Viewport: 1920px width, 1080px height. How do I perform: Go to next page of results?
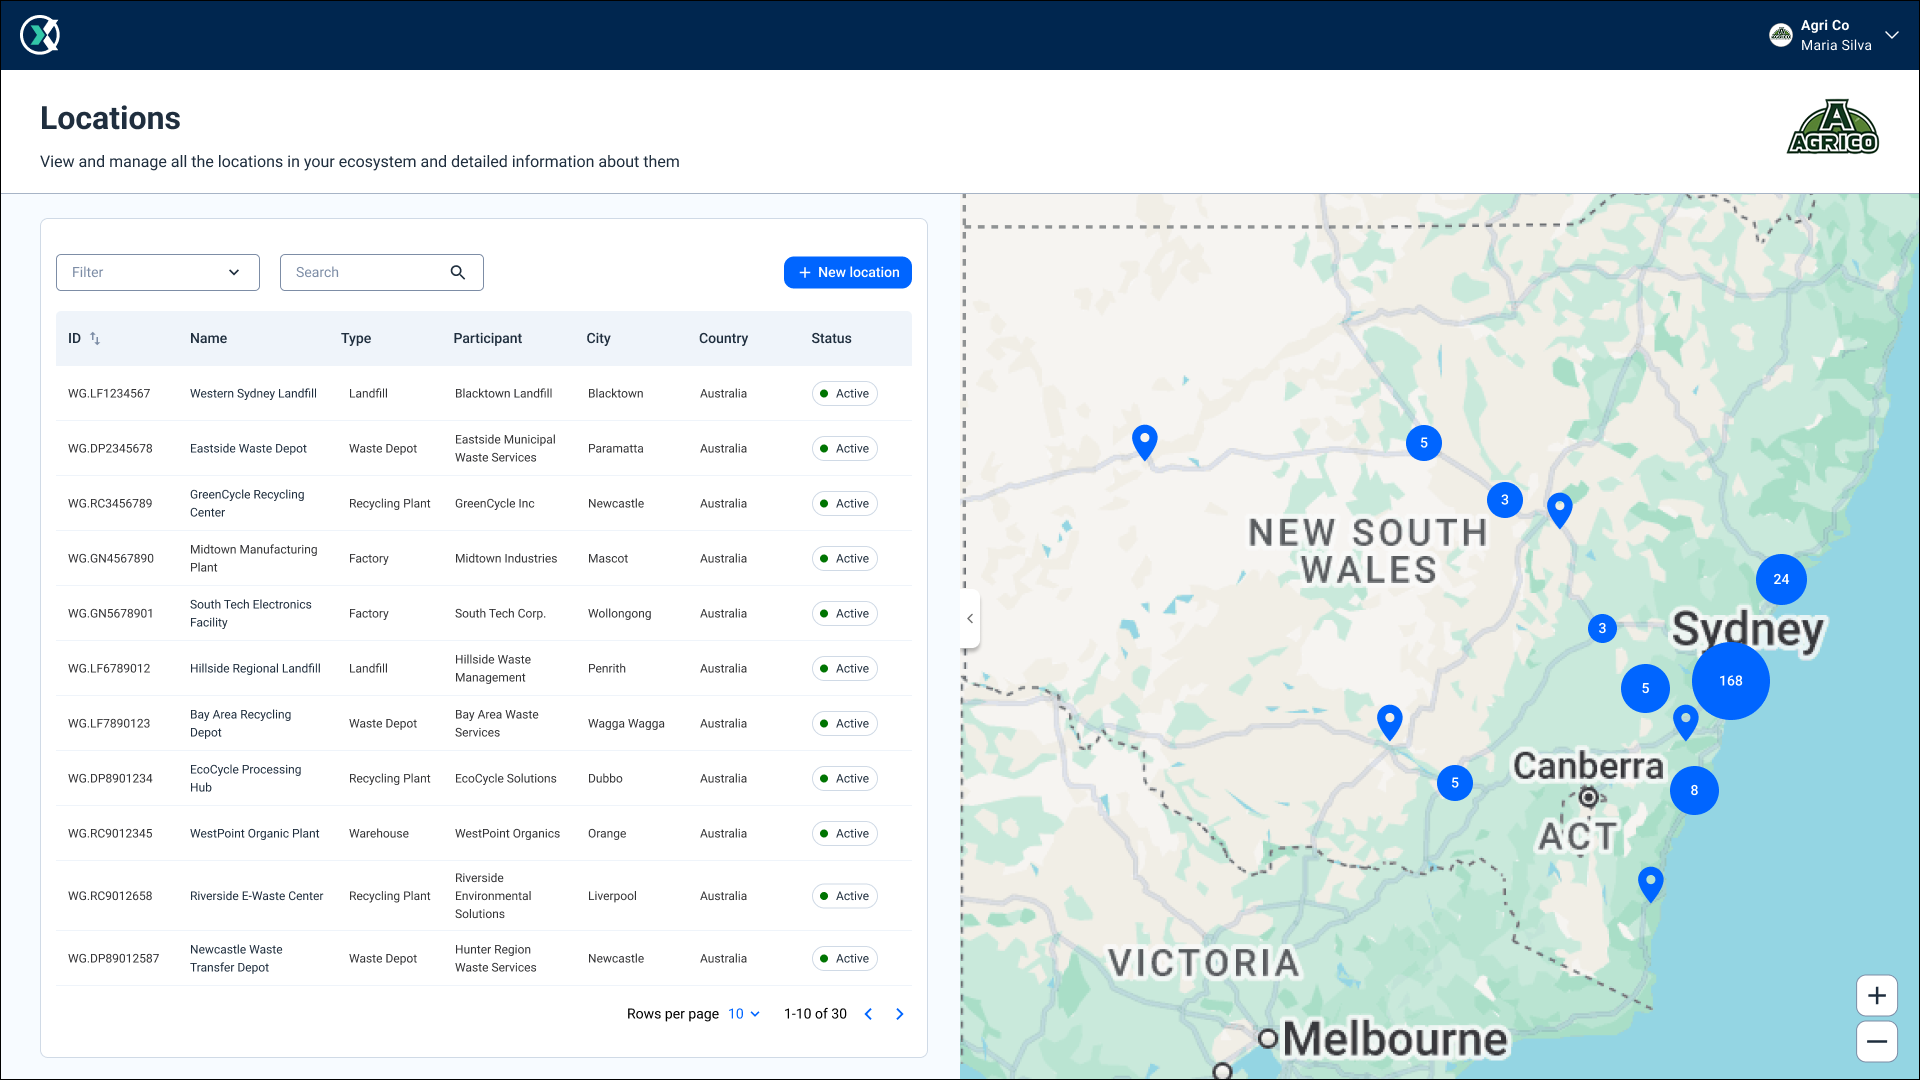coord(899,1014)
